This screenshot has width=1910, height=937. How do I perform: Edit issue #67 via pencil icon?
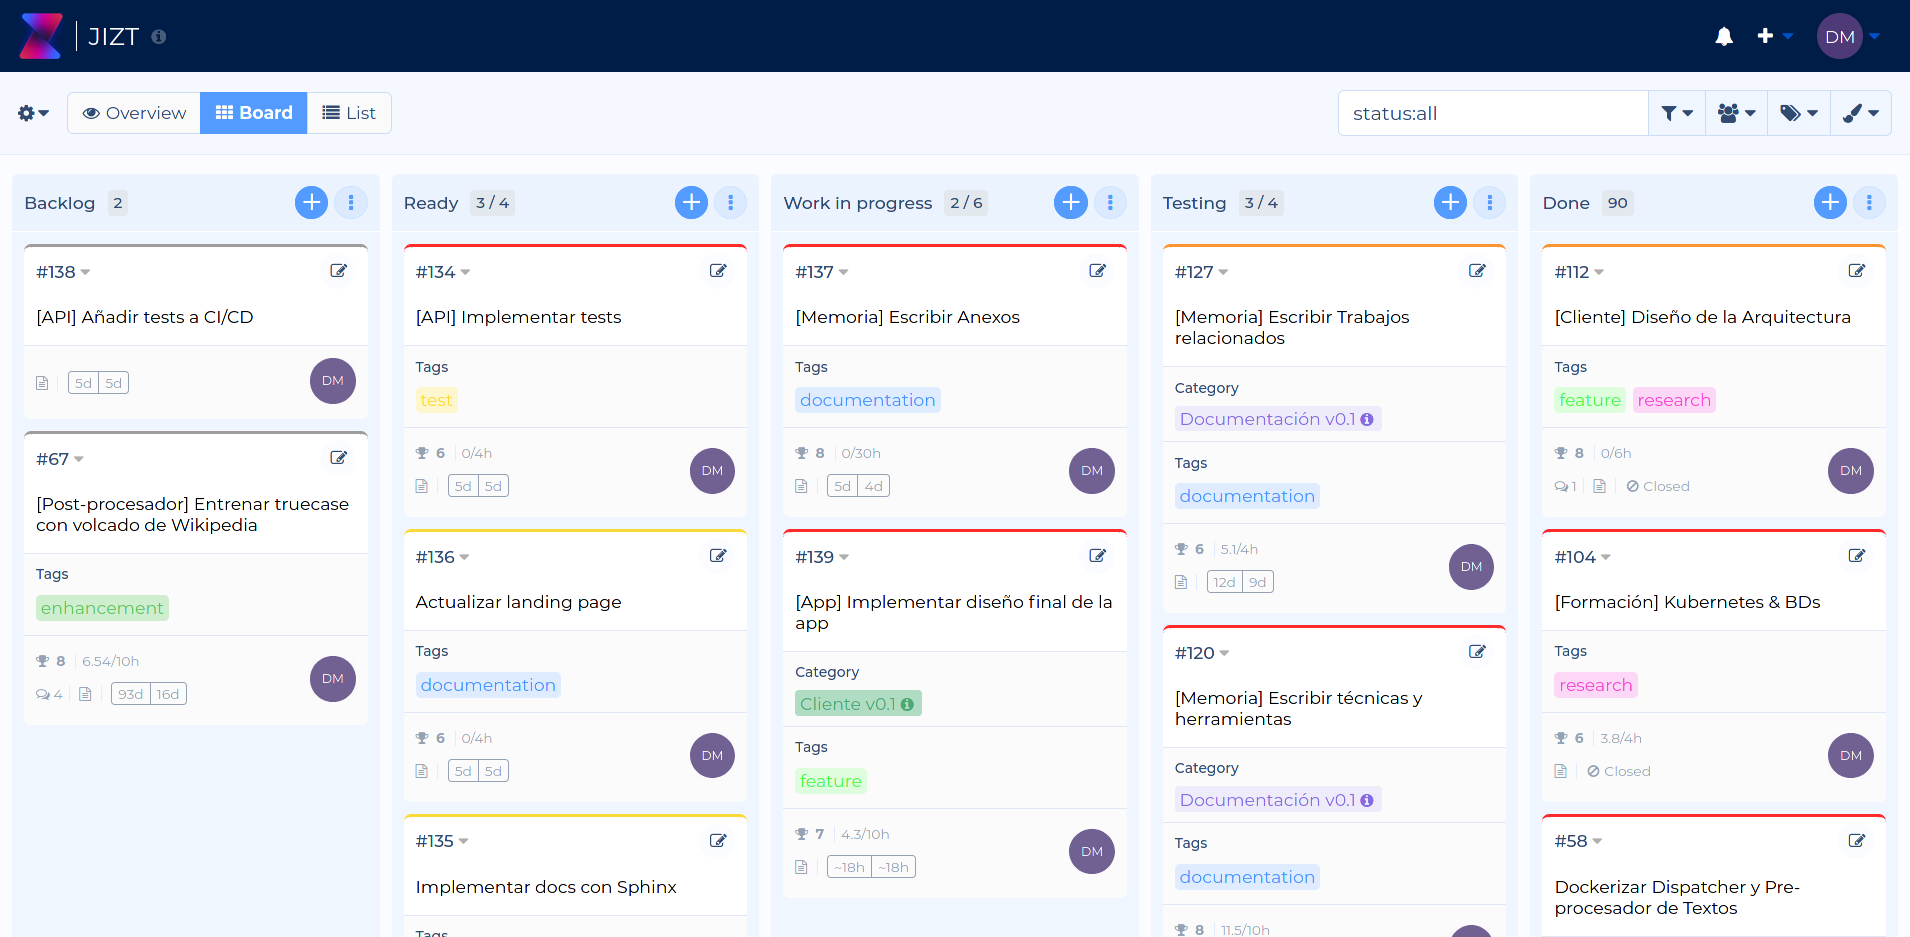click(339, 458)
